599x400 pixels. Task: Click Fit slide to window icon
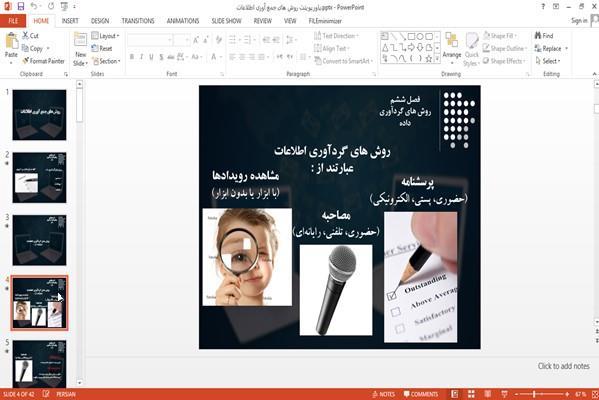click(595, 394)
